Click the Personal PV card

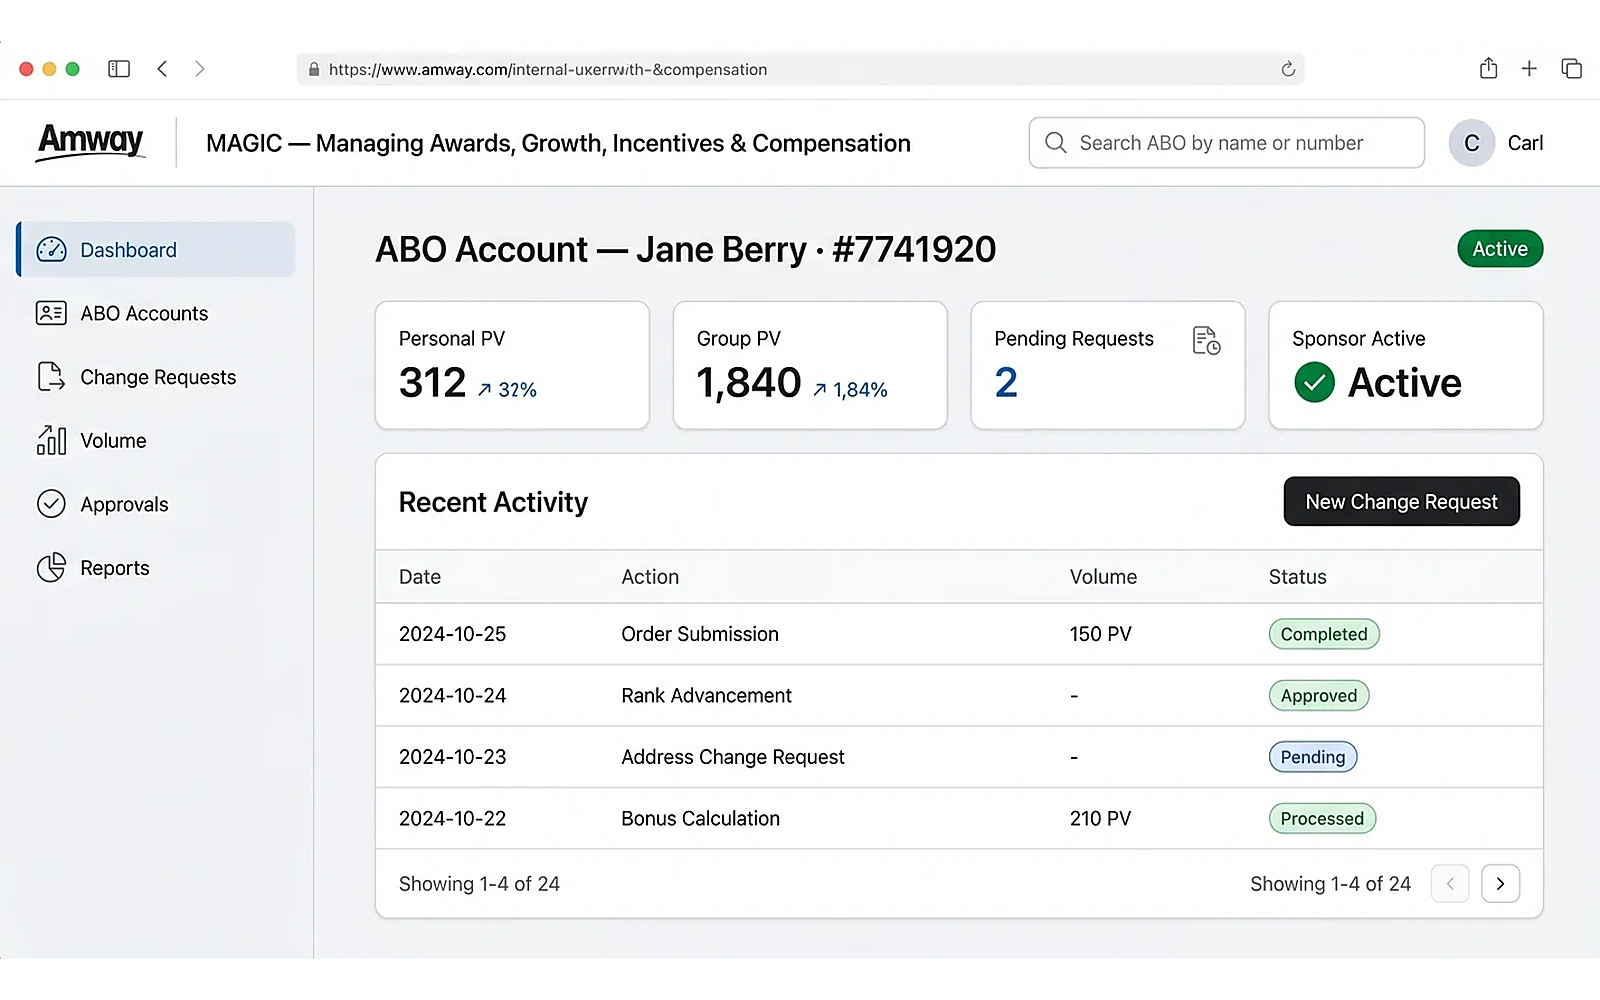tap(512, 365)
